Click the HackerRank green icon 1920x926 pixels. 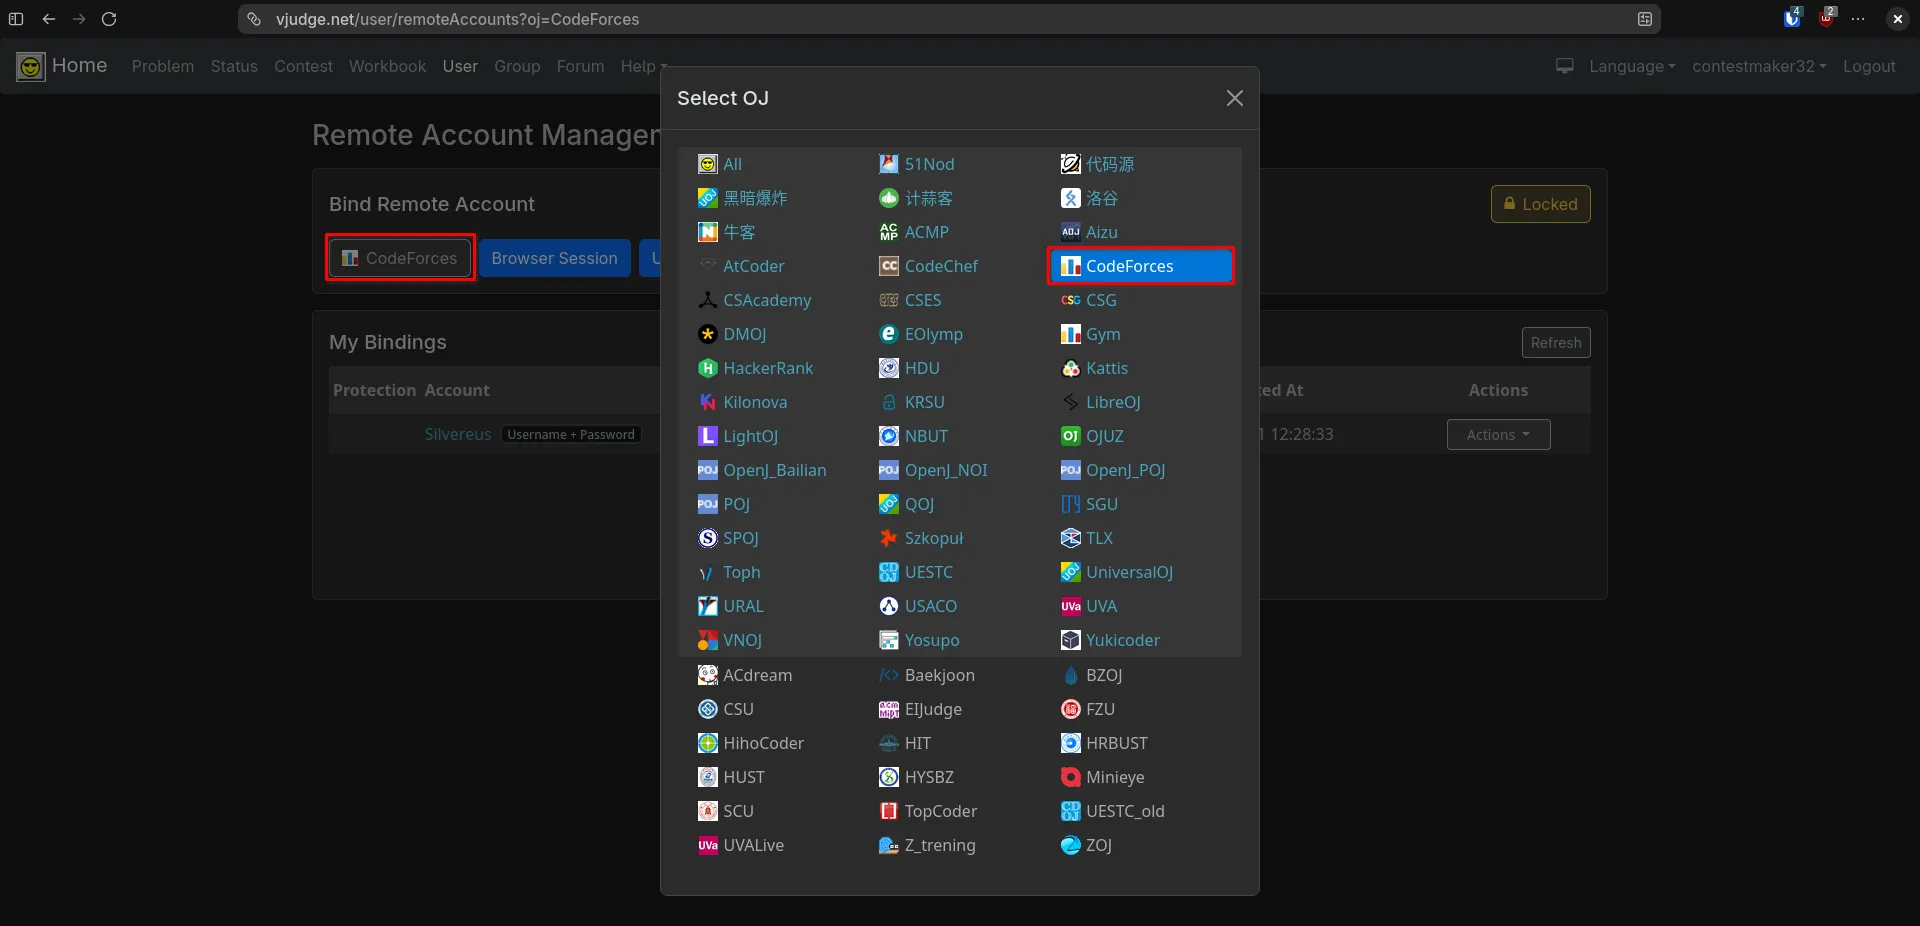click(x=707, y=368)
